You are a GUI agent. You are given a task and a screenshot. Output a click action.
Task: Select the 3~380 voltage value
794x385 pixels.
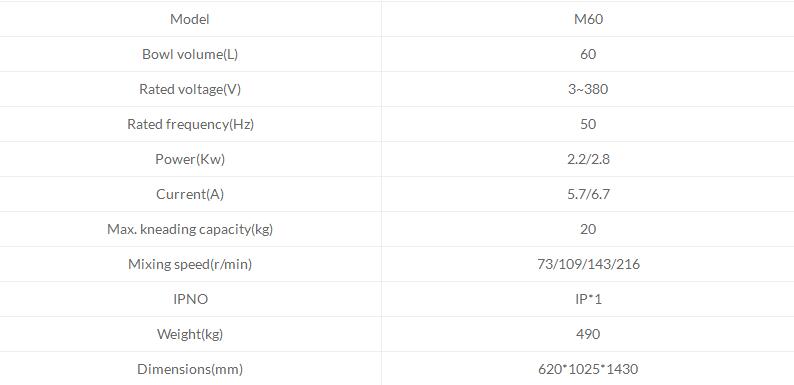tap(588, 89)
